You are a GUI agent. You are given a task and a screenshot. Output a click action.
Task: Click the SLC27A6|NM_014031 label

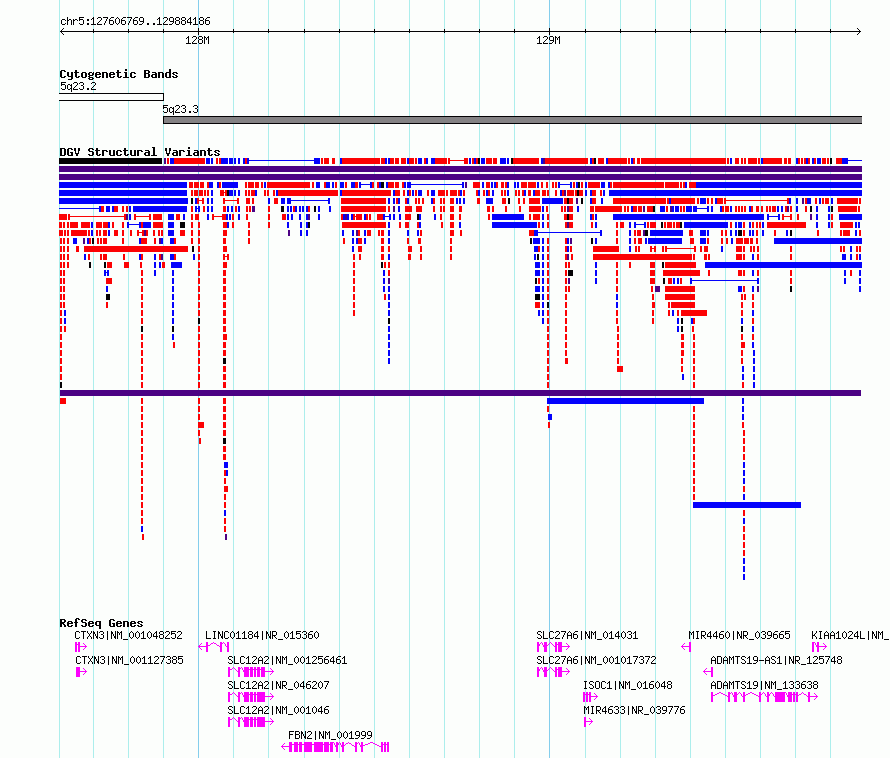587,635
